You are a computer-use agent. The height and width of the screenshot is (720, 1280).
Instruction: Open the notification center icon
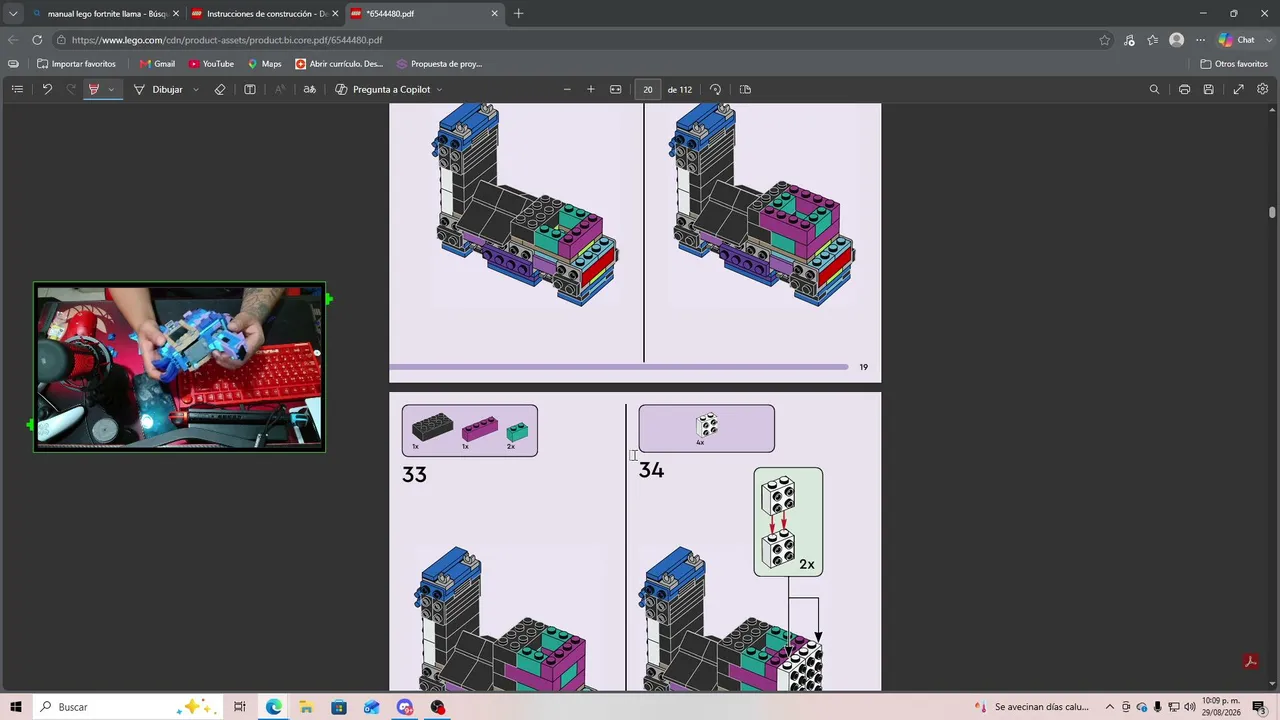[1259, 707]
